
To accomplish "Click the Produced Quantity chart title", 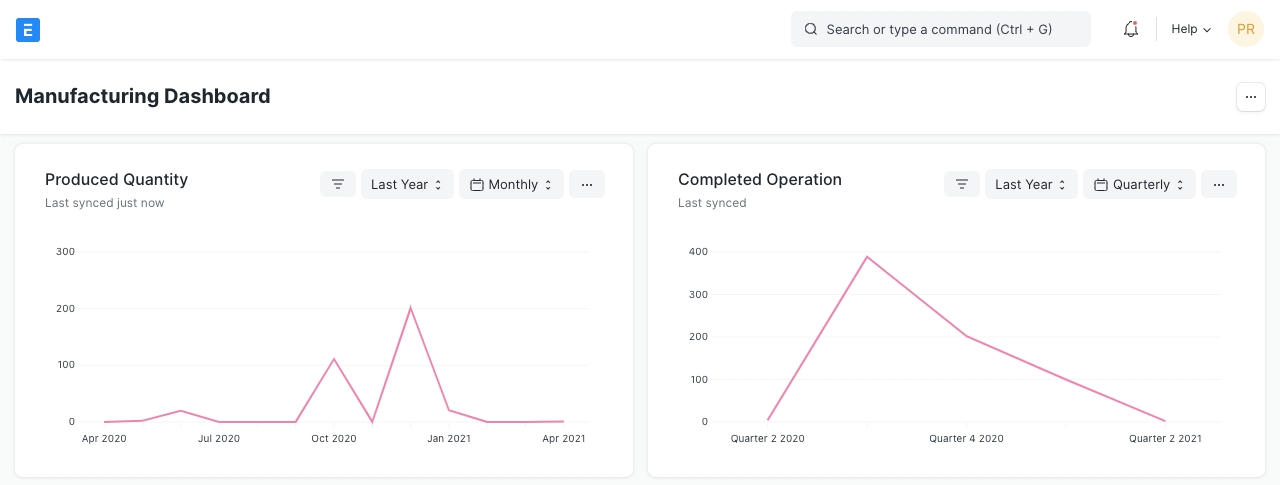I will 116,180.
